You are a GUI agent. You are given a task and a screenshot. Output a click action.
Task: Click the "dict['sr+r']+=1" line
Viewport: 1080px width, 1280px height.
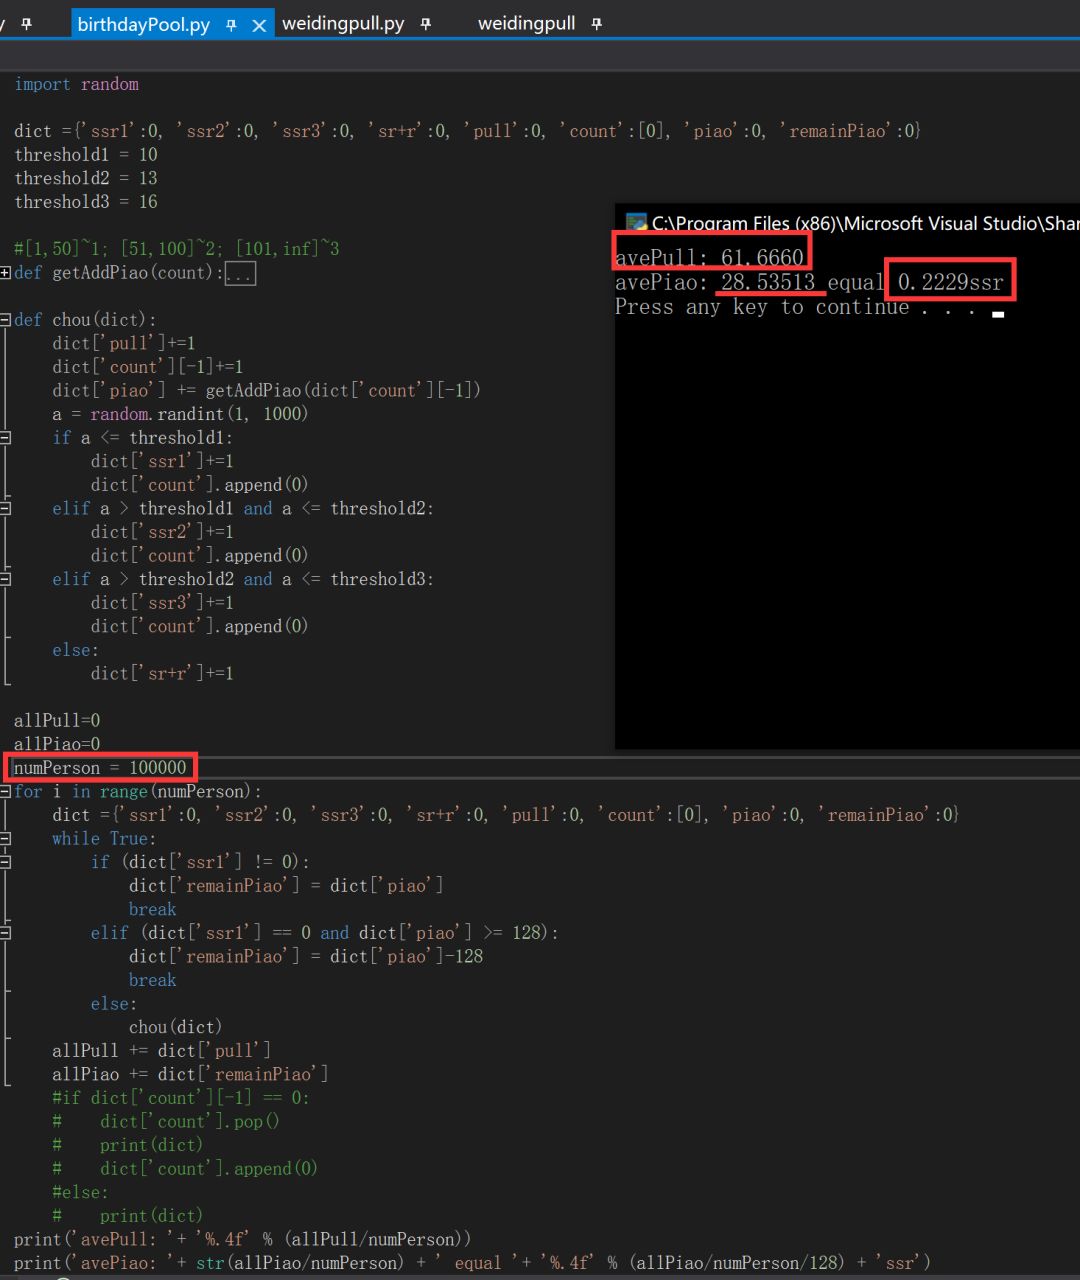click(x=162, y=673)
